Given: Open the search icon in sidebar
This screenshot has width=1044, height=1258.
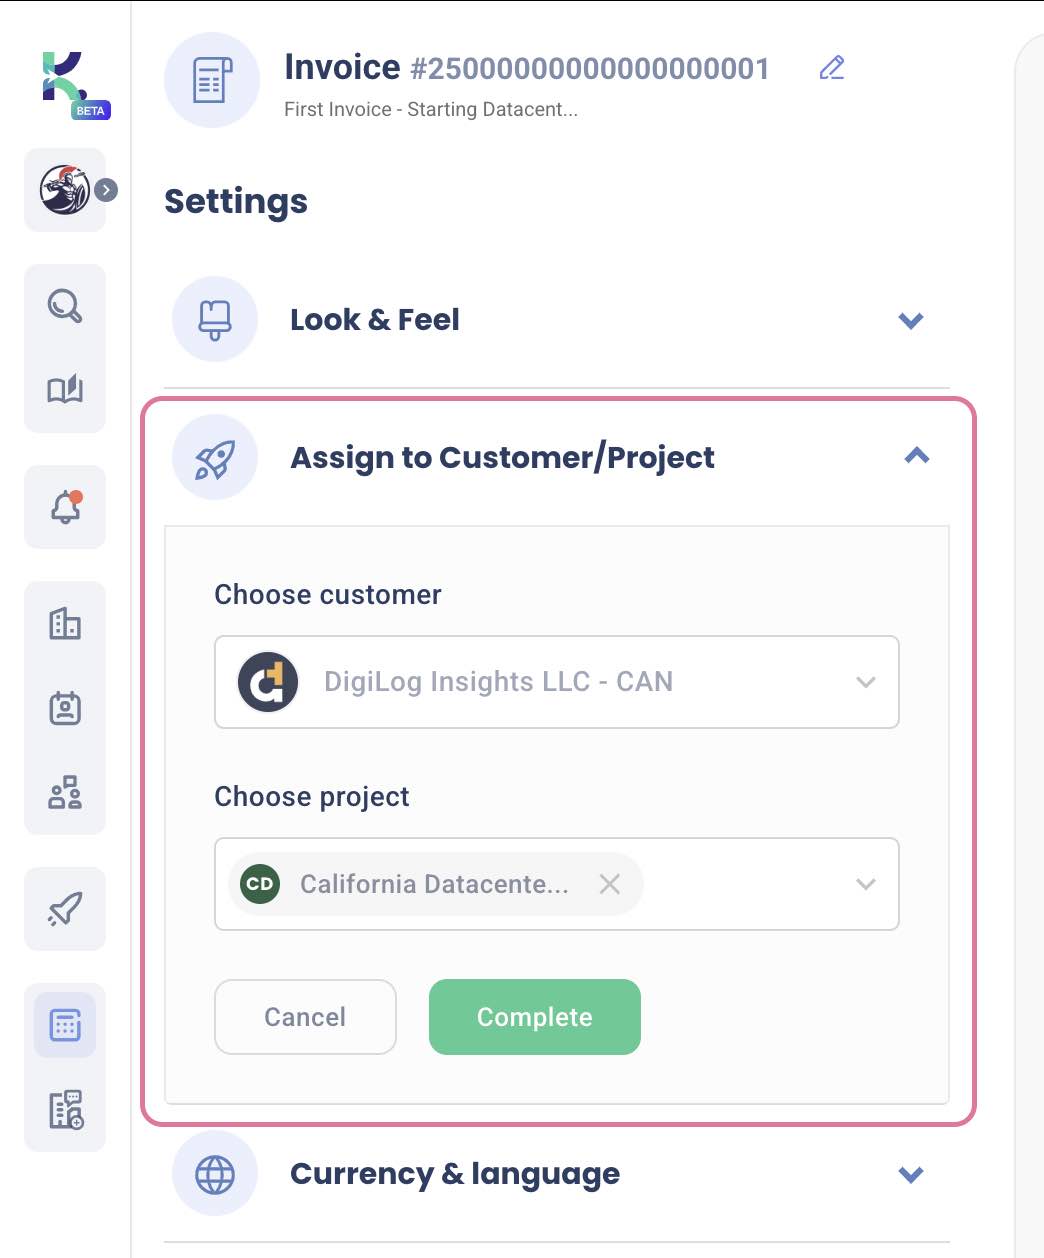Looking at the screenshot, I should pyautogui.click(x=64, y=306).
